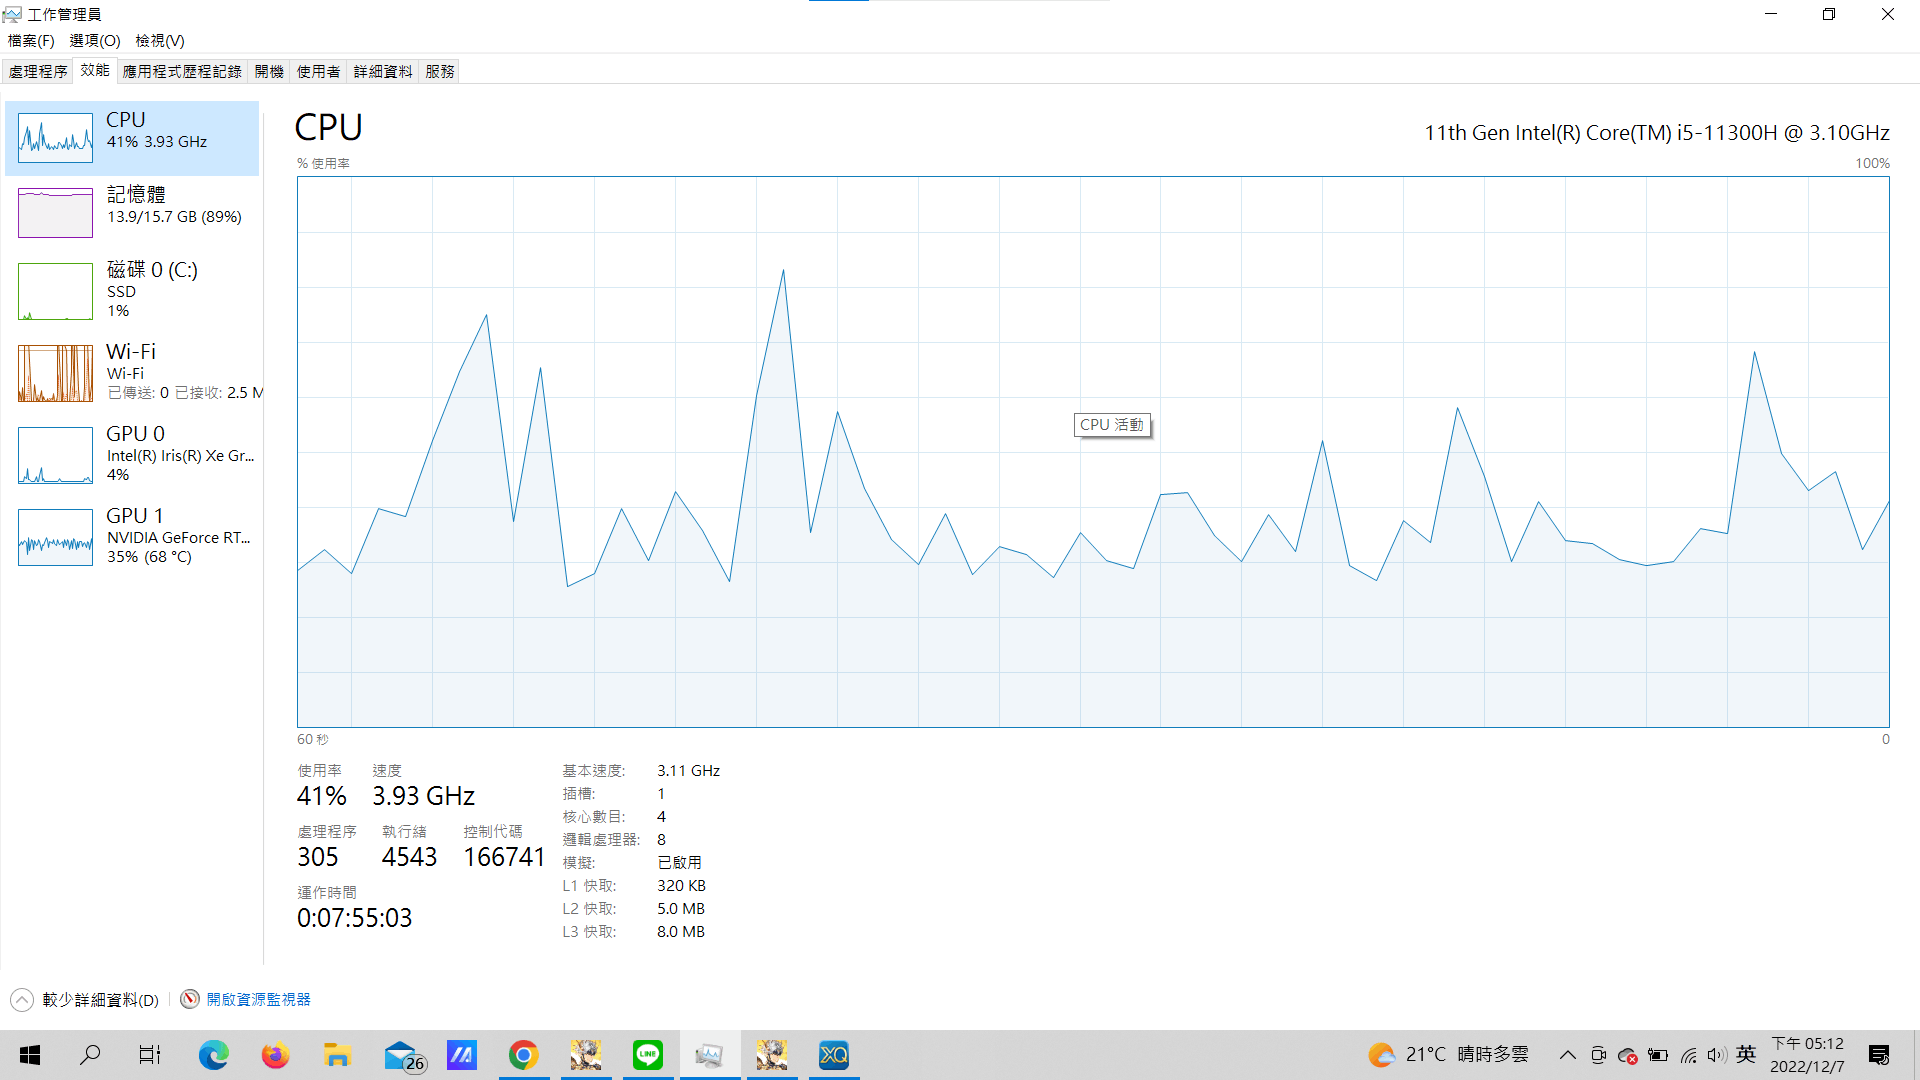This screenshot has height=1080, width=1920.
Task: Select the CPU performance graph thumbnail
Action: pyautogui.click(x=55, y=138)
